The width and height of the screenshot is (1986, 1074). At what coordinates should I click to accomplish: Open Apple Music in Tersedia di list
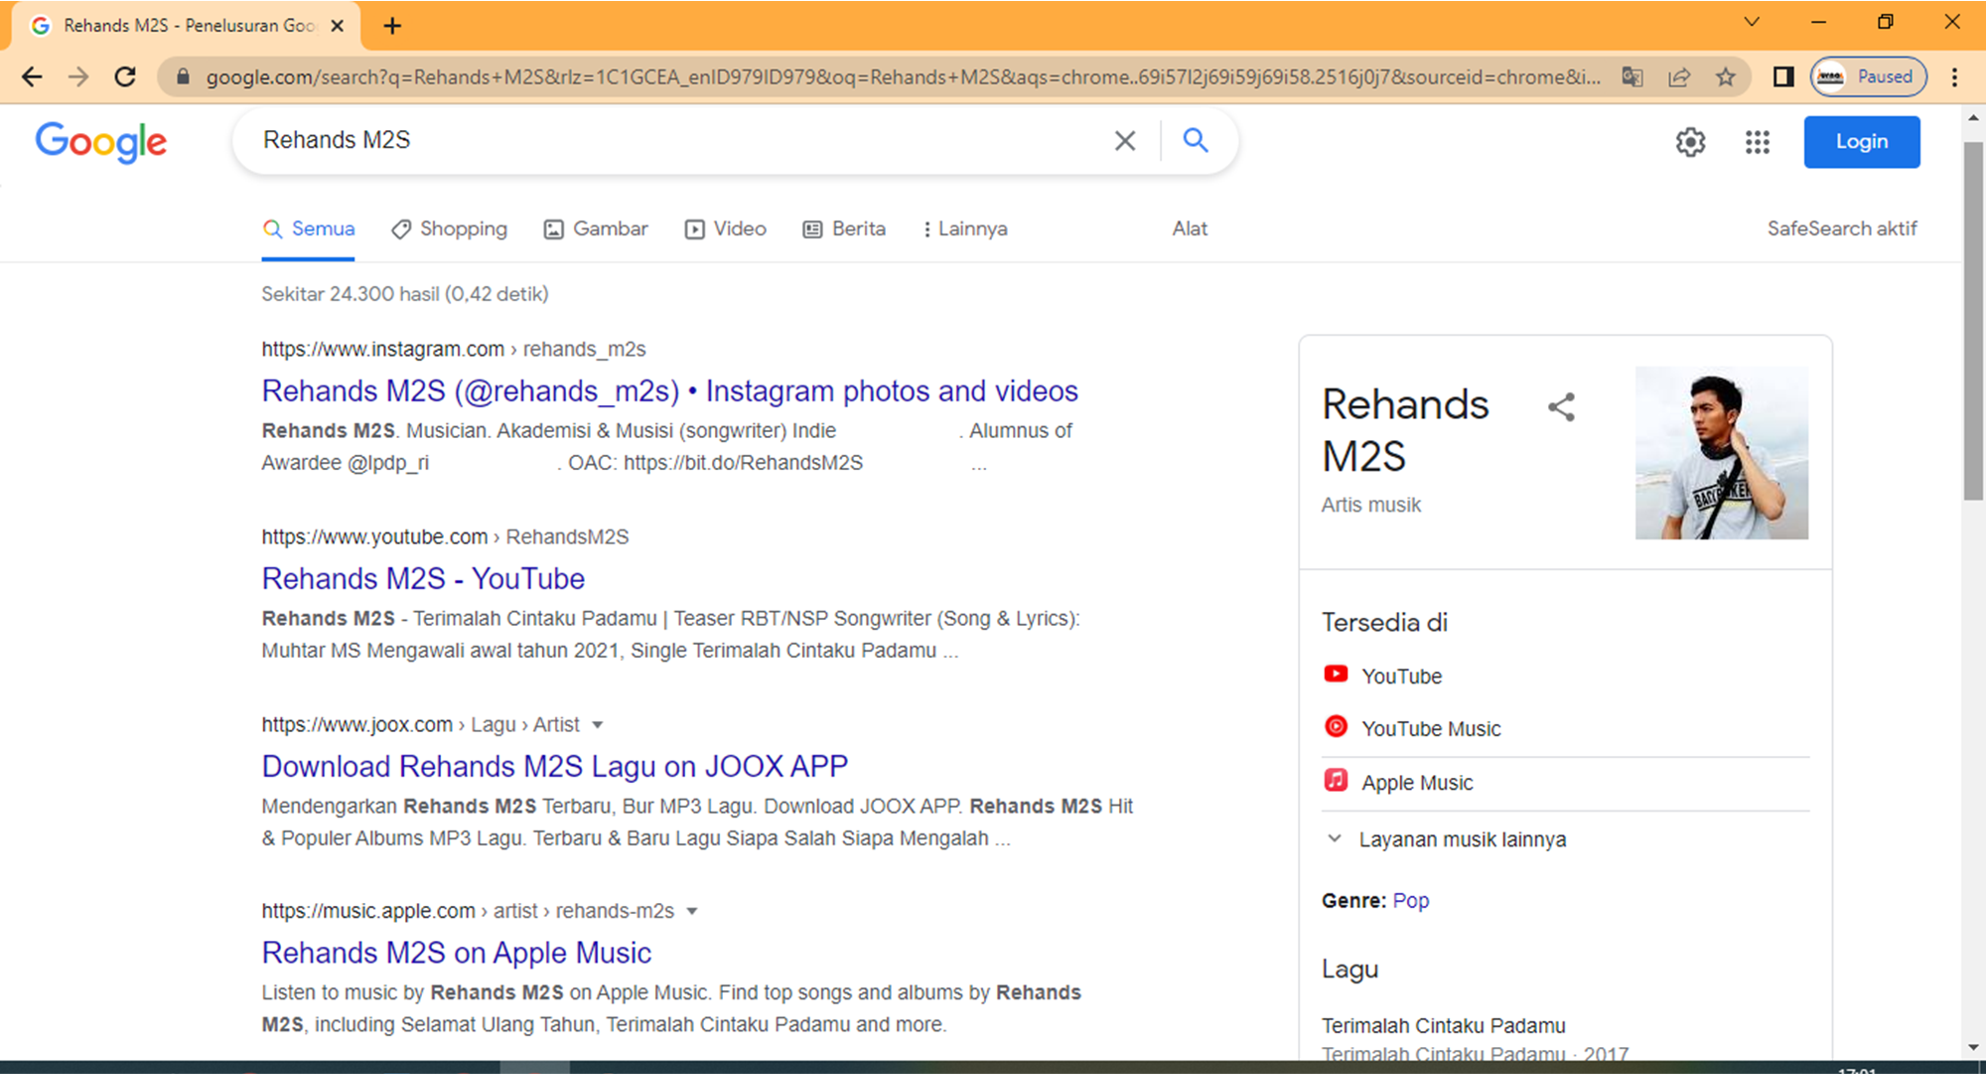(x=1398, y=782)
